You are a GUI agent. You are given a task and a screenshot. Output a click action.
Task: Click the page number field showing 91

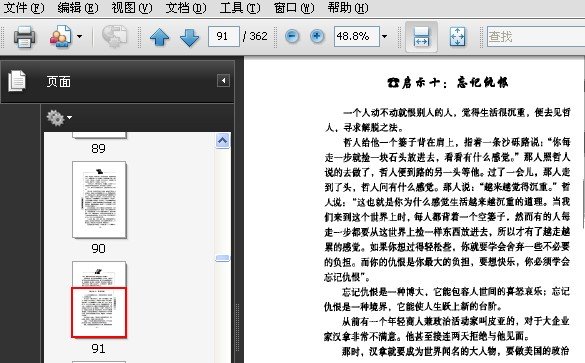pyautogui.click(x=223, y=36)
